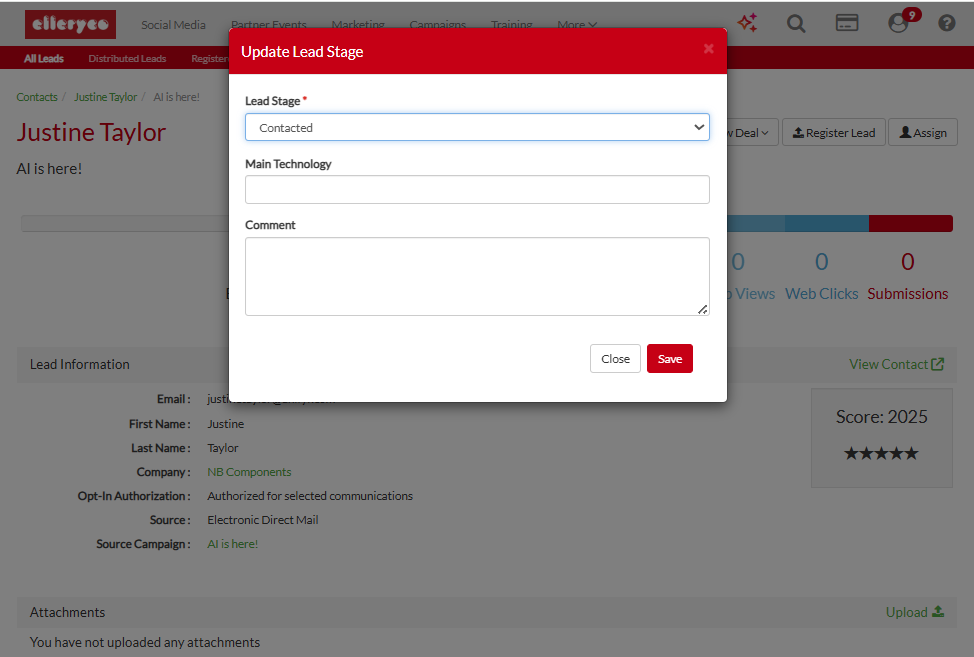Switch to the Distributed Leads tab
The image size is (974, 657).
point(127,58)
